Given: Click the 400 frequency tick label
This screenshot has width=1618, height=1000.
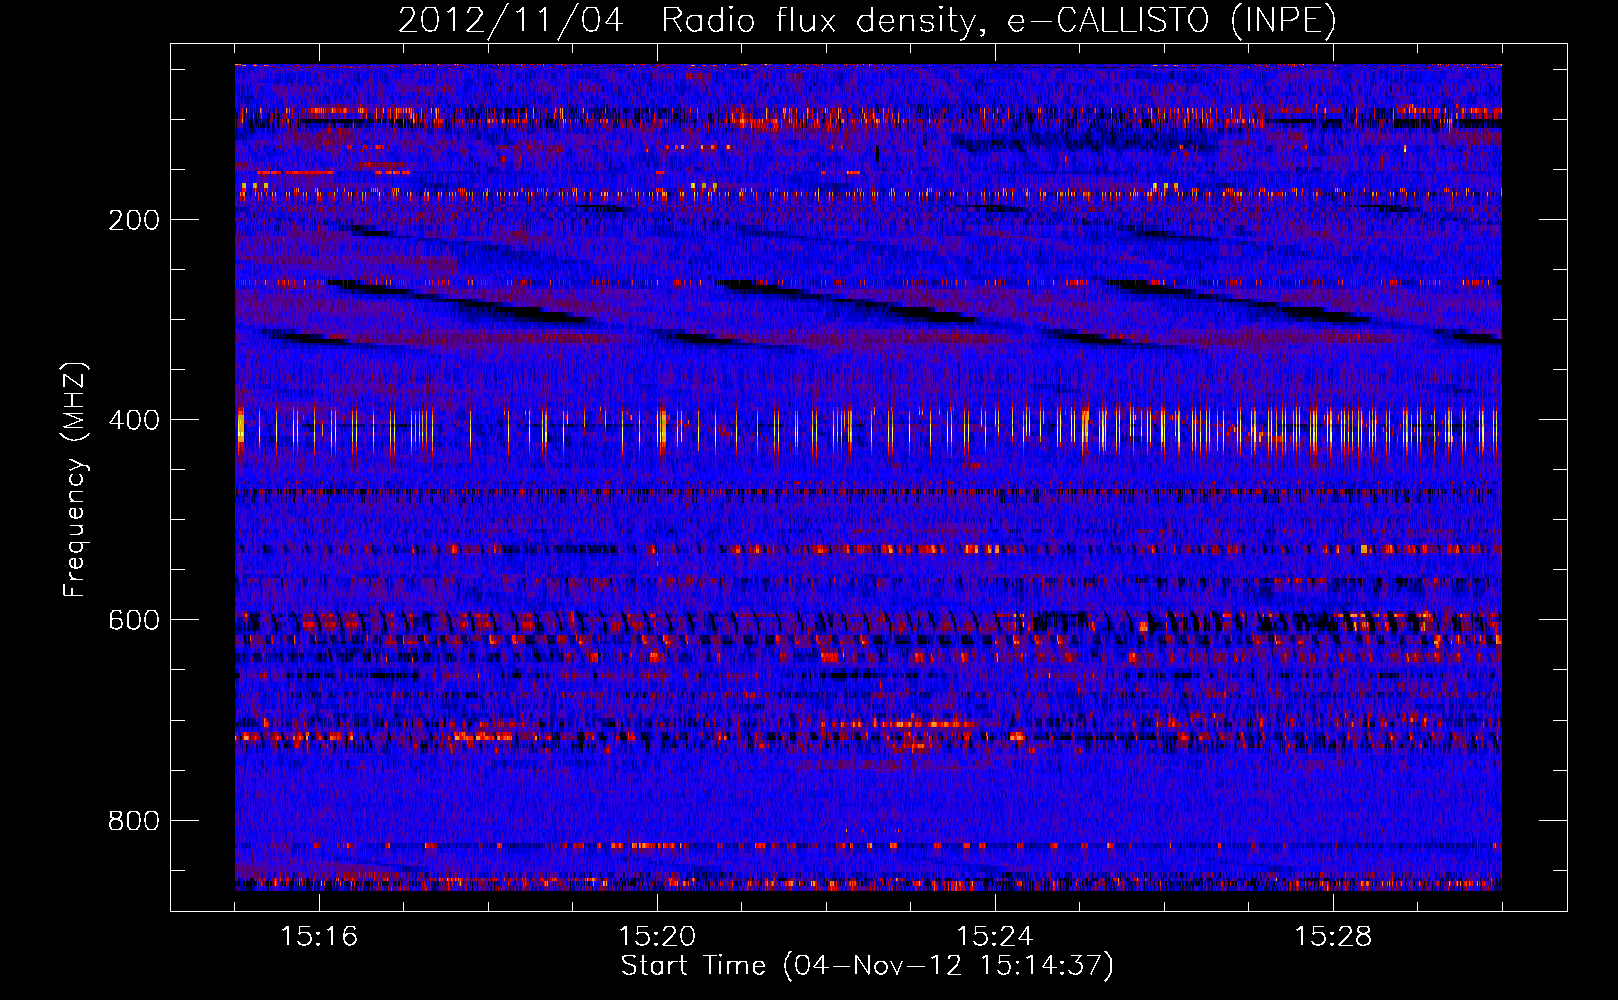Looking at the screenshot, I should 134,419.
